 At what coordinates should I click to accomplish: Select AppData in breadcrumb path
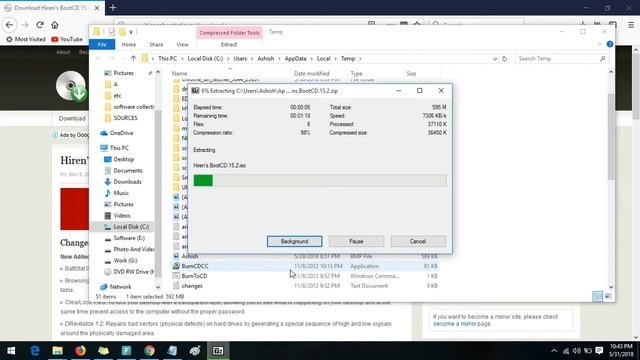click(296, 59)
